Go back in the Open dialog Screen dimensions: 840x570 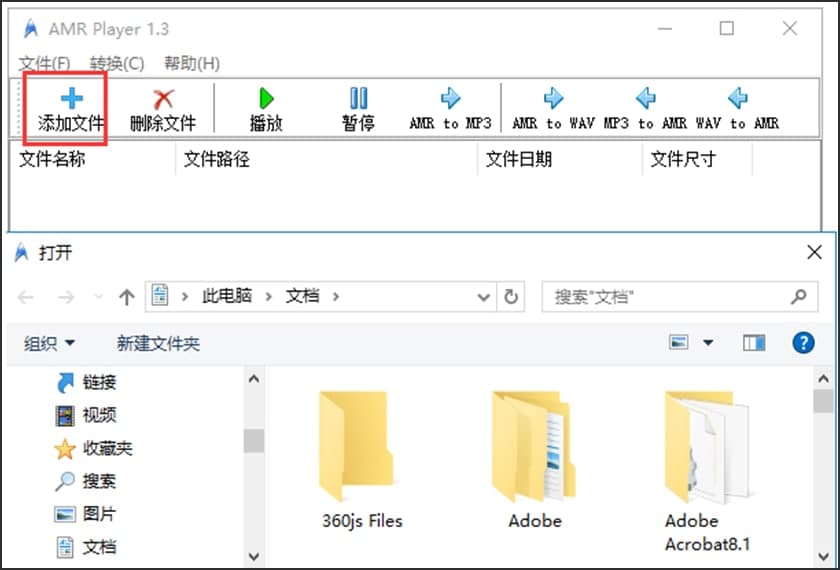(x=26, y=297)
